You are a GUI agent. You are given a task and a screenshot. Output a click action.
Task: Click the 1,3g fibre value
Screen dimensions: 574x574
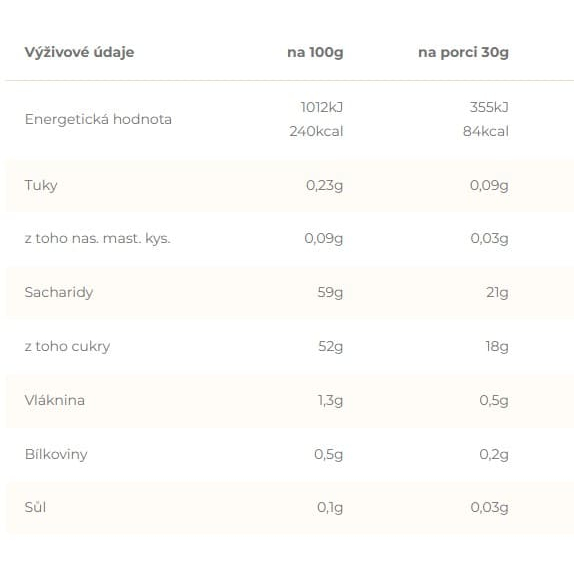click(330, 400)
